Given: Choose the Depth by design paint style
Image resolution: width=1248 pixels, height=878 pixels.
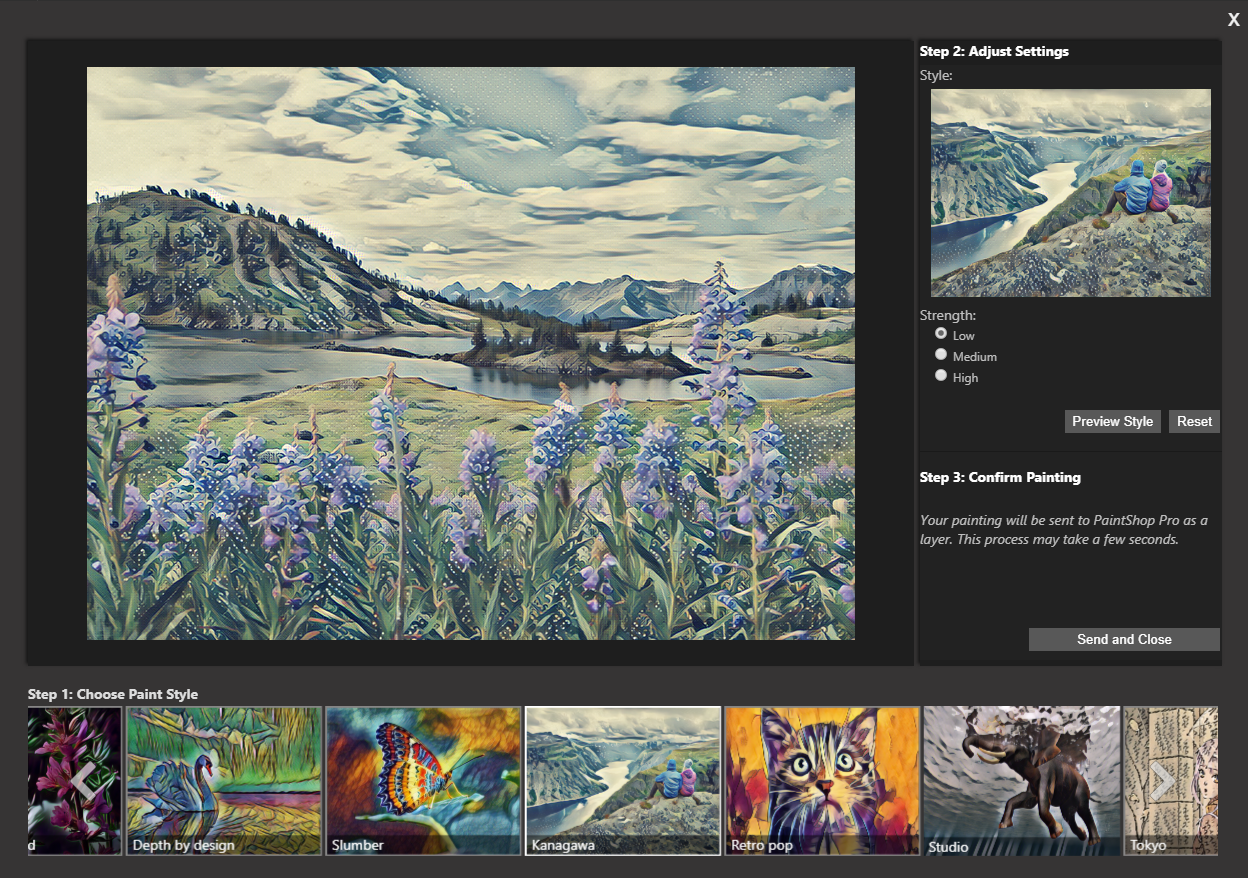Looking at the screenshot, I should point(224,781).
